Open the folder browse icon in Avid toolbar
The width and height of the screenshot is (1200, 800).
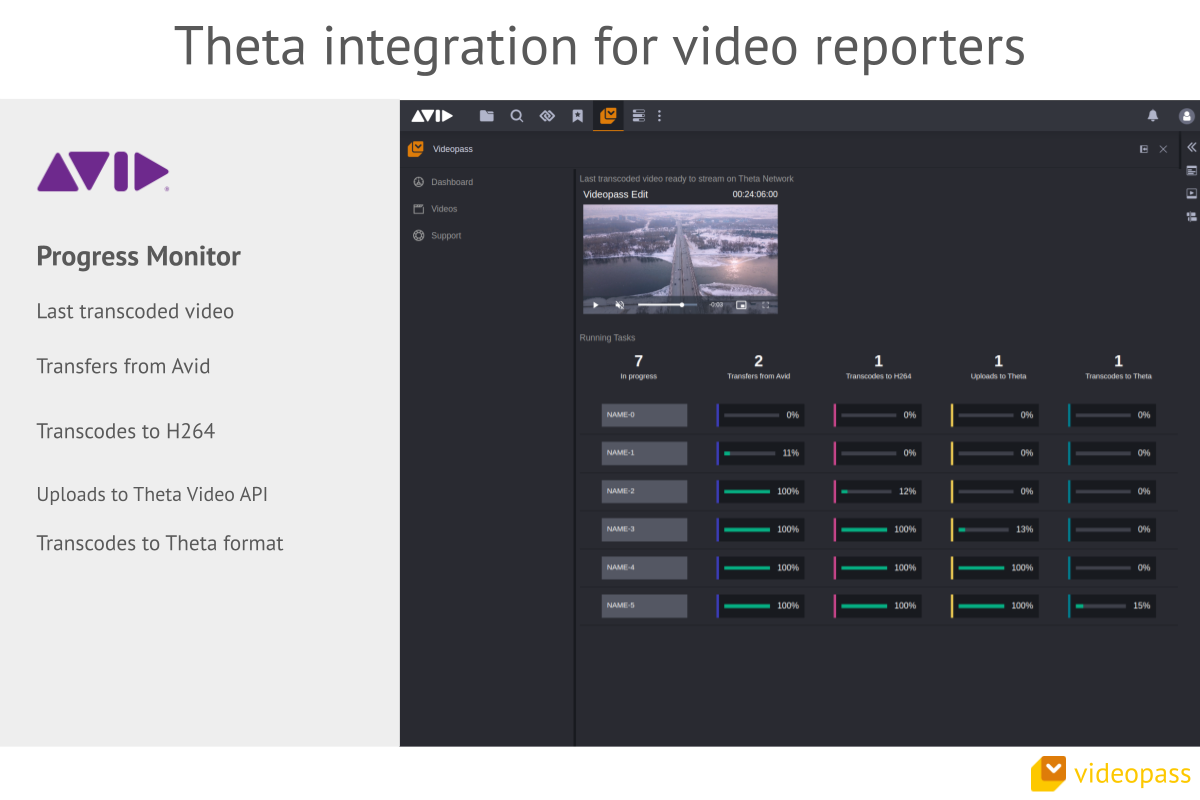click(486, 116)
